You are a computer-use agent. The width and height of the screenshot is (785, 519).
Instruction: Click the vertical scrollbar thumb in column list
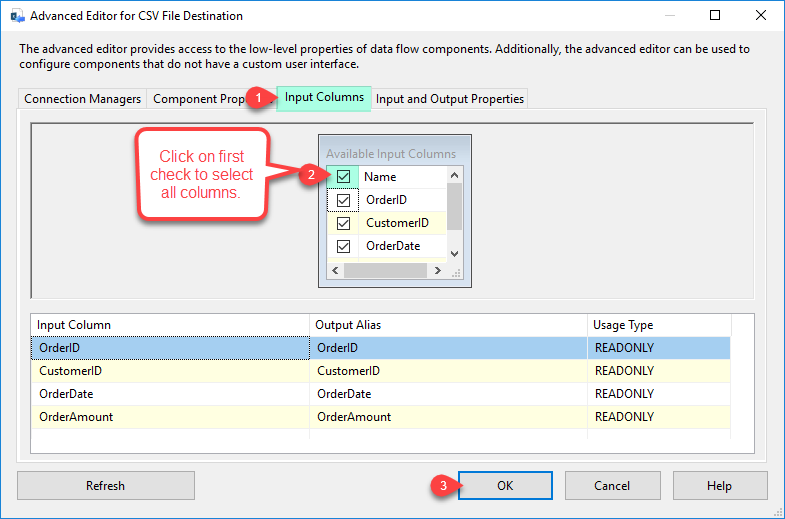click(455, 206)
